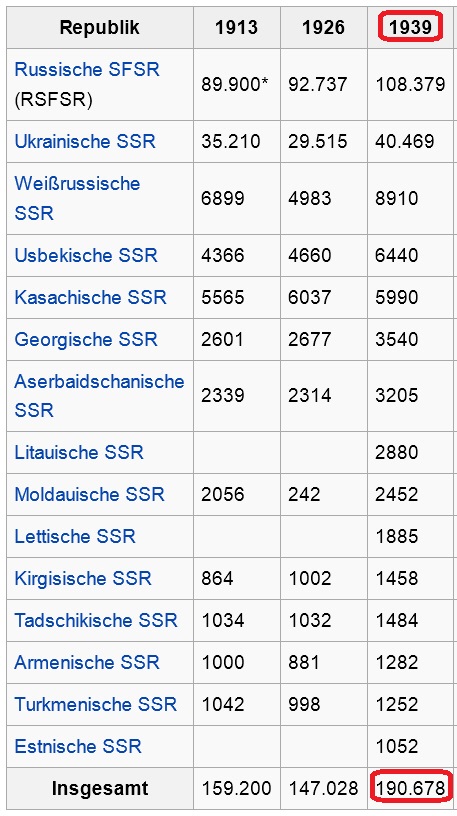Select the Republik column header

click(100, 28)
